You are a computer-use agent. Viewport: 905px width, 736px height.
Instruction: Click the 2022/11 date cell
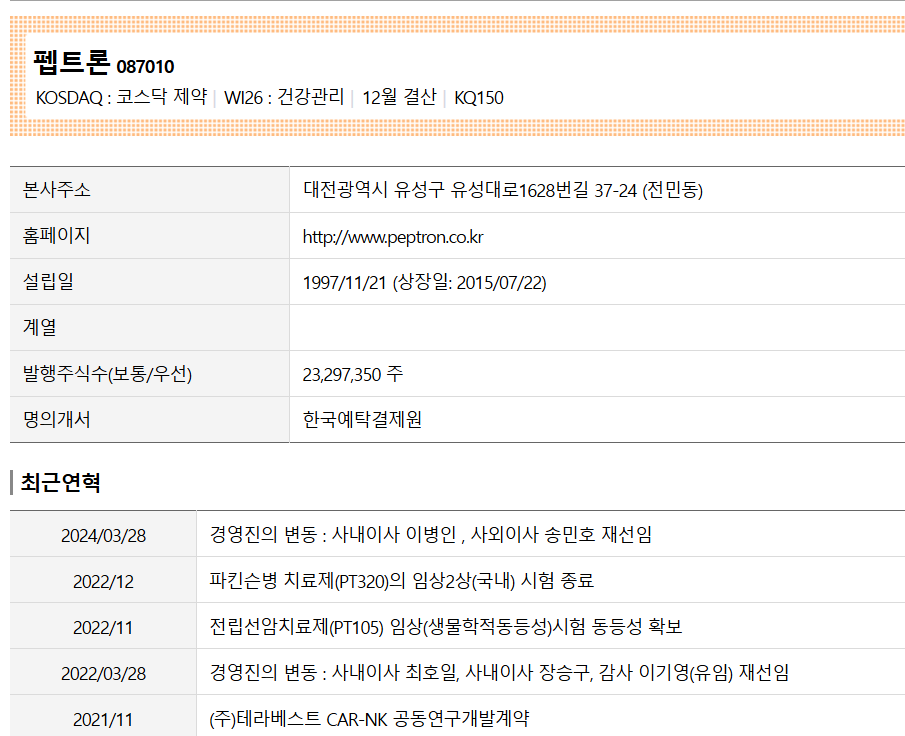103,627
